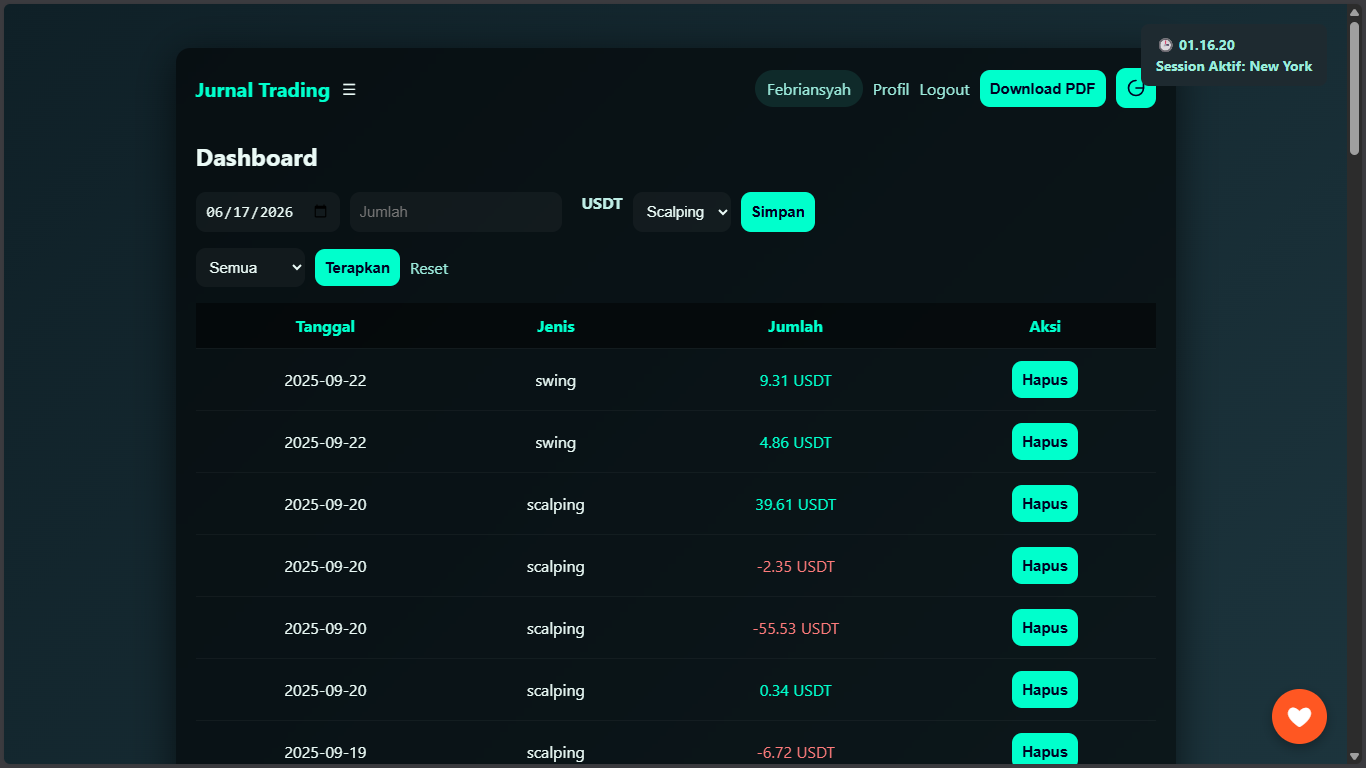This screenshot has width=1366, height=768.
Task: Click the Jumlah amount input field
Action: pos(456,212)
